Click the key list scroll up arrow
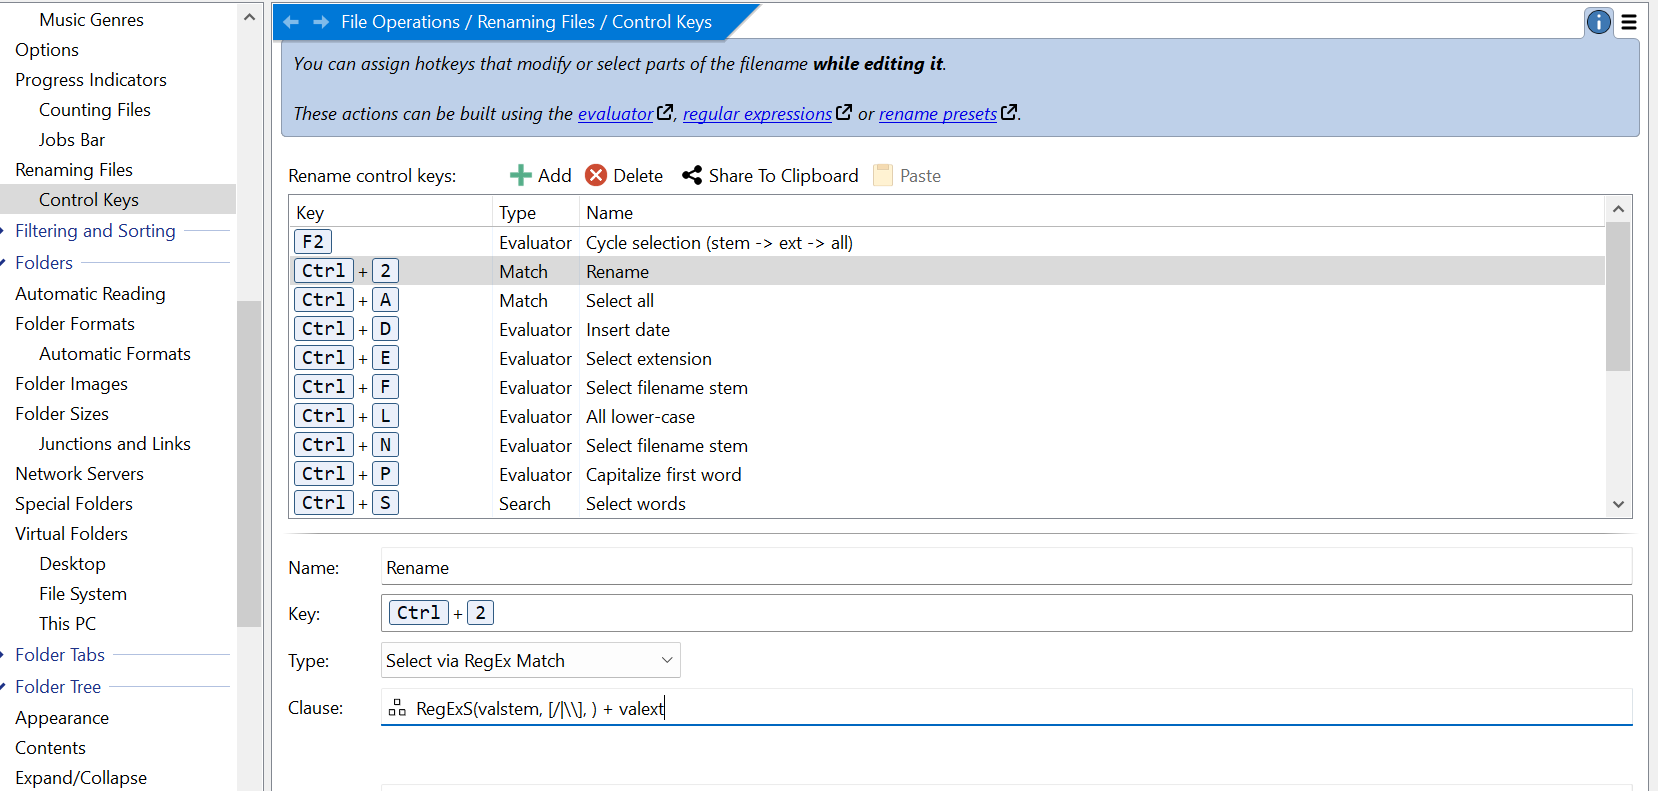 [1618, 209]
